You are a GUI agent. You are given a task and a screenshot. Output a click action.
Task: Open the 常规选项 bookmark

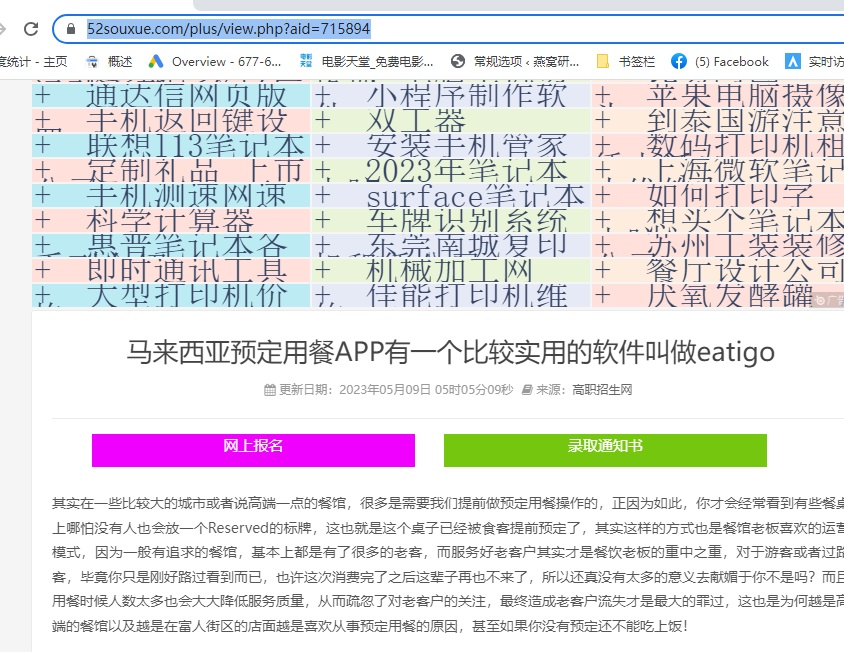(x=515, y=62)
